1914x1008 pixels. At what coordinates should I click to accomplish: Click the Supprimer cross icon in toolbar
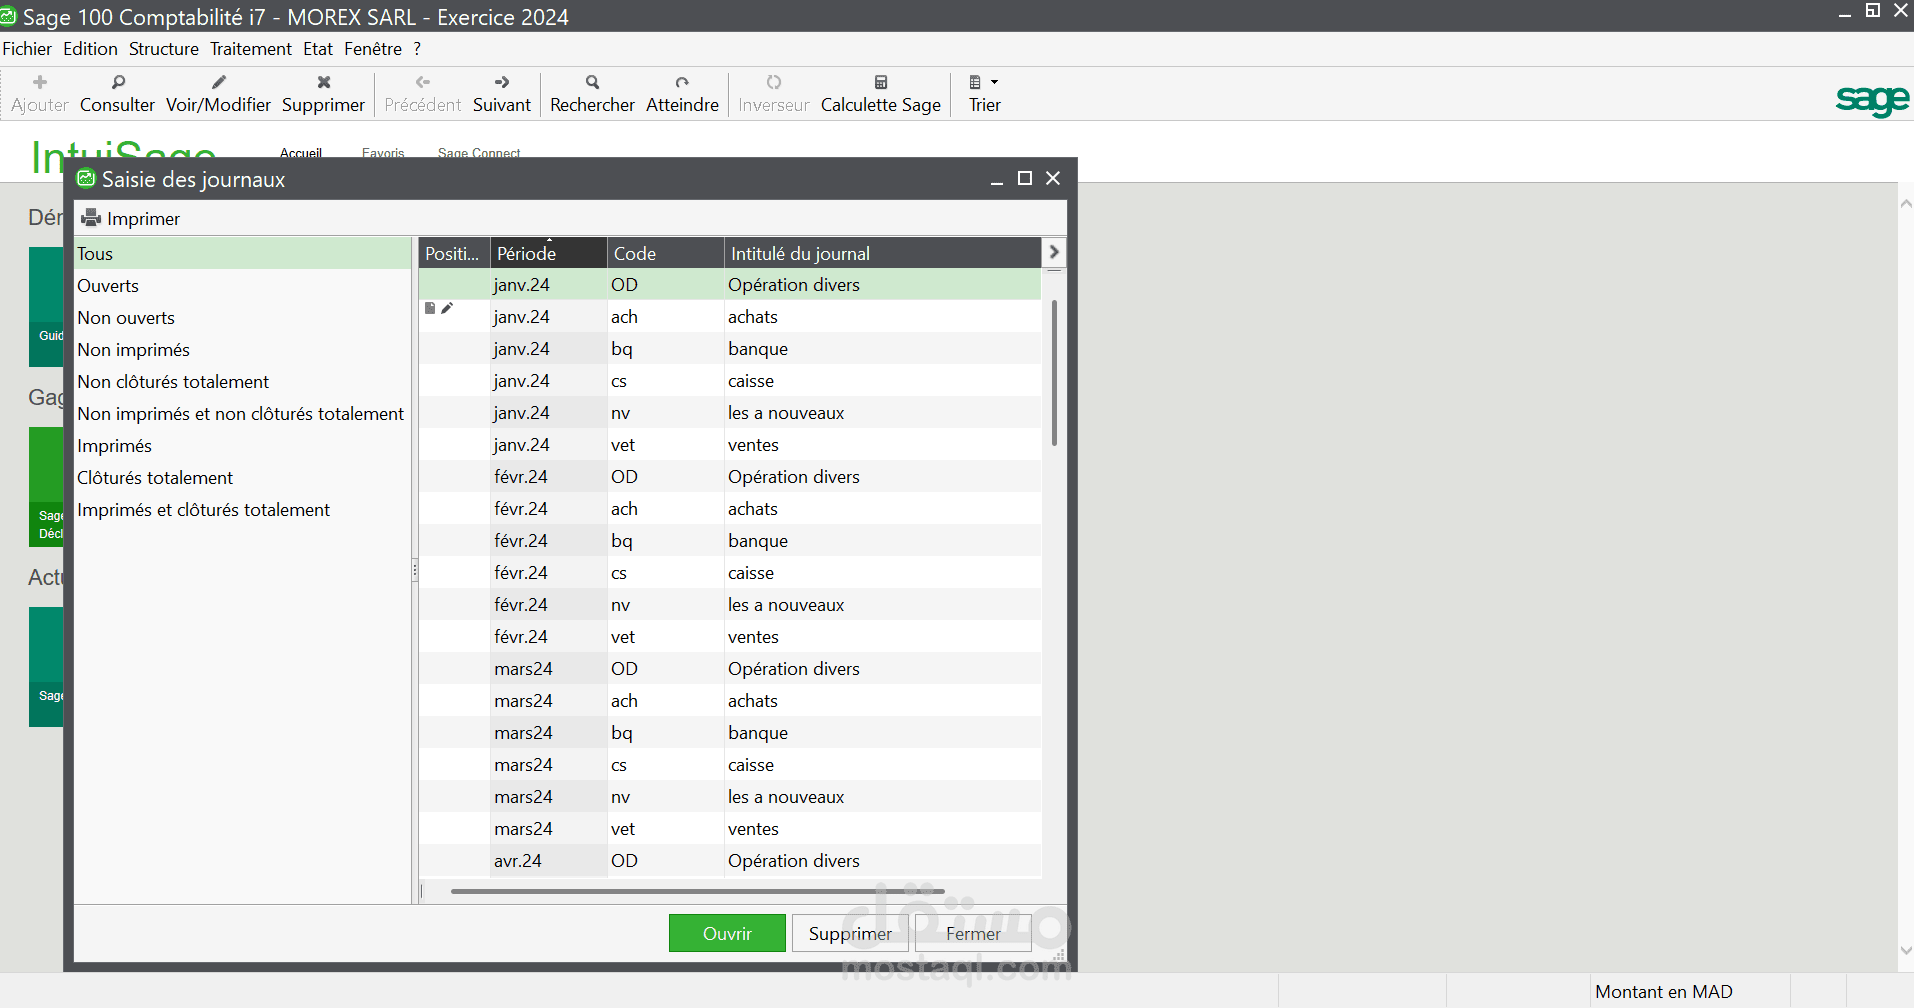click(x=324, y=82)
